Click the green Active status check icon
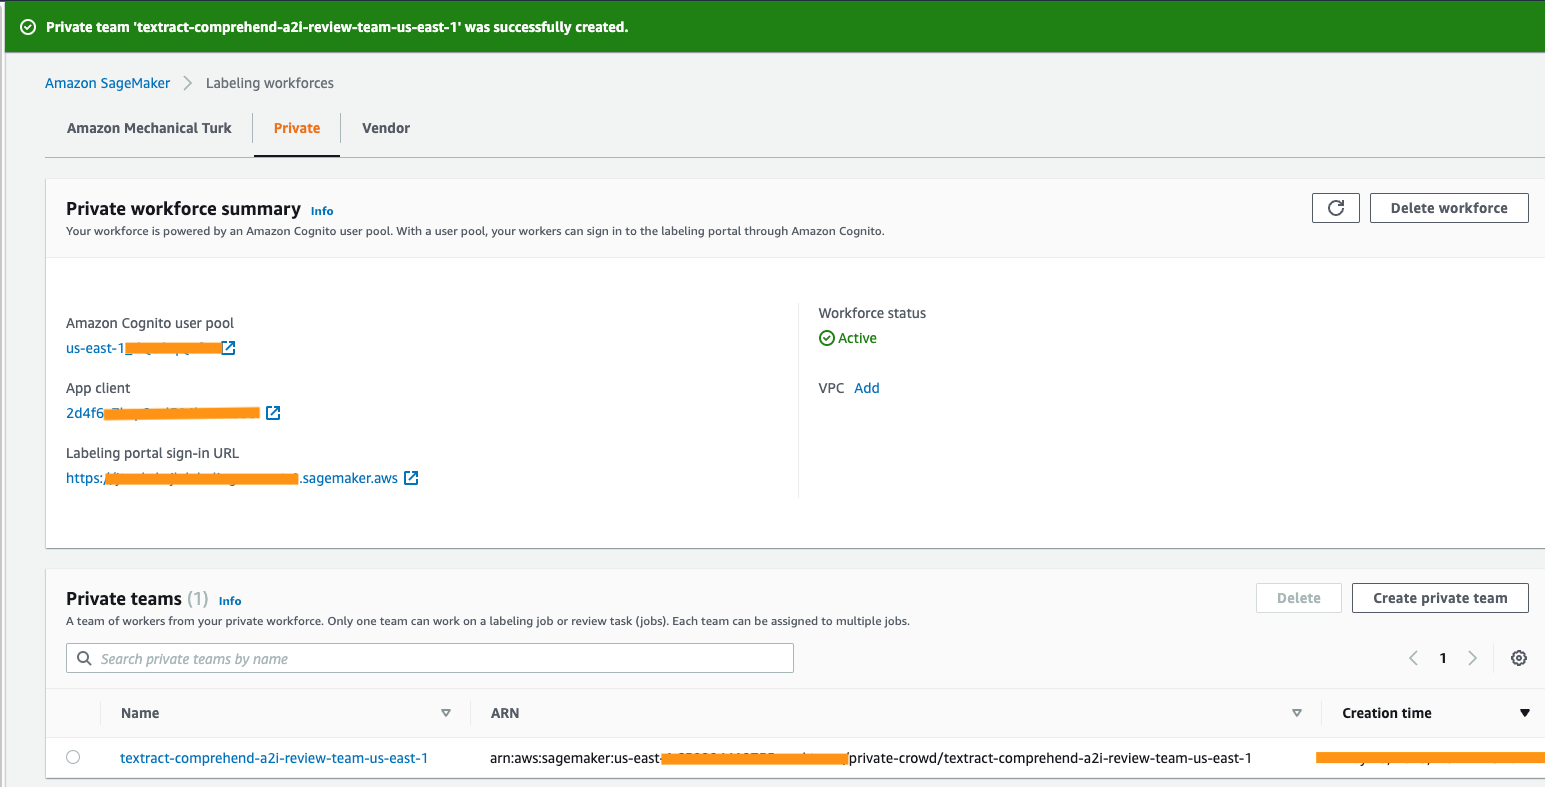Screen dimensions: 1545x787 click(x=826, y=338)
